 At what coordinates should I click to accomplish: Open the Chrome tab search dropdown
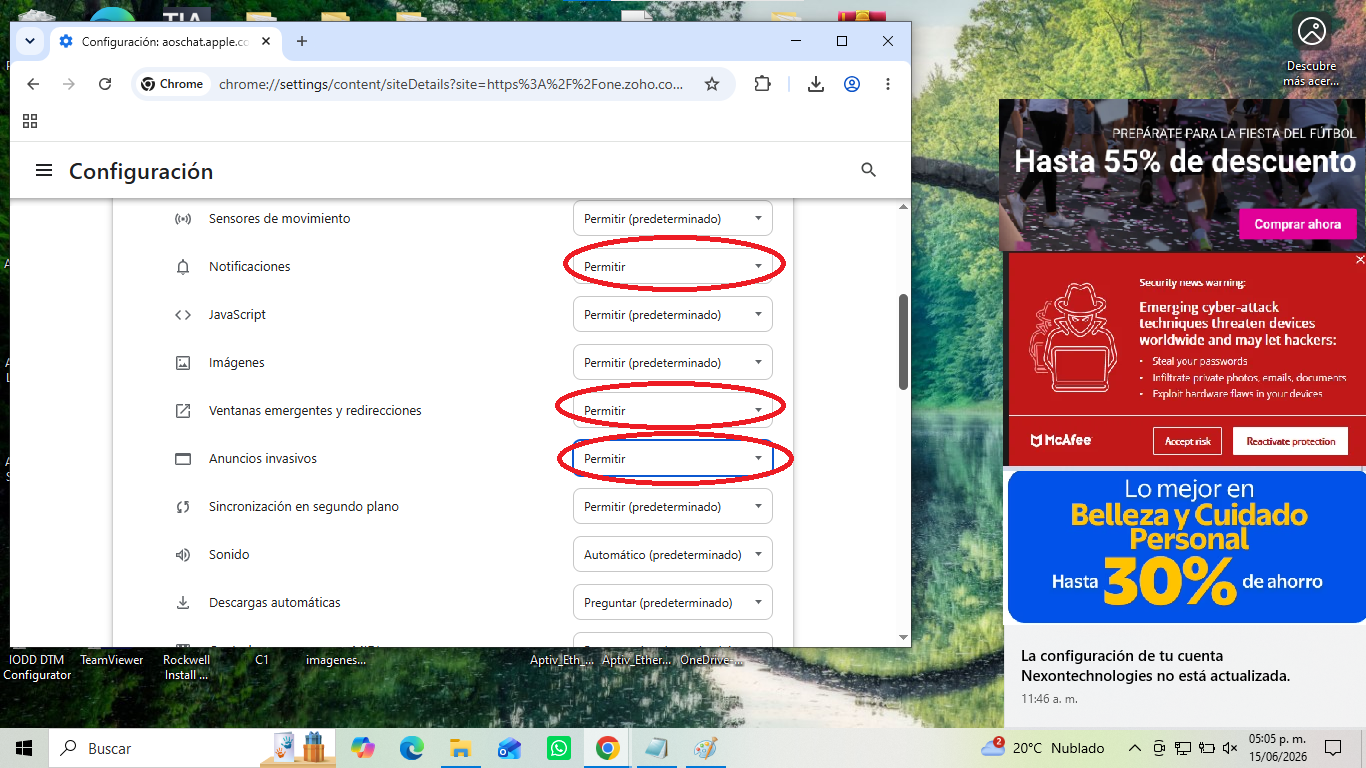[30, 41]
